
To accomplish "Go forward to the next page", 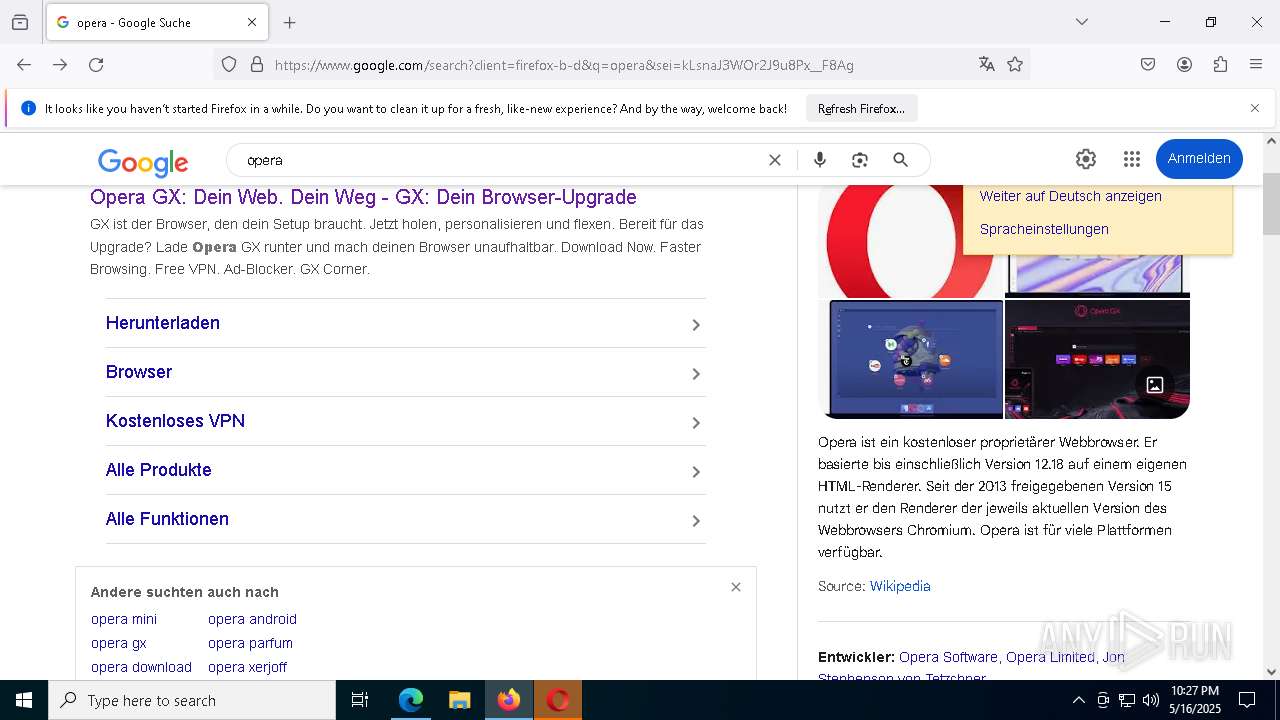I will (60, 64).
